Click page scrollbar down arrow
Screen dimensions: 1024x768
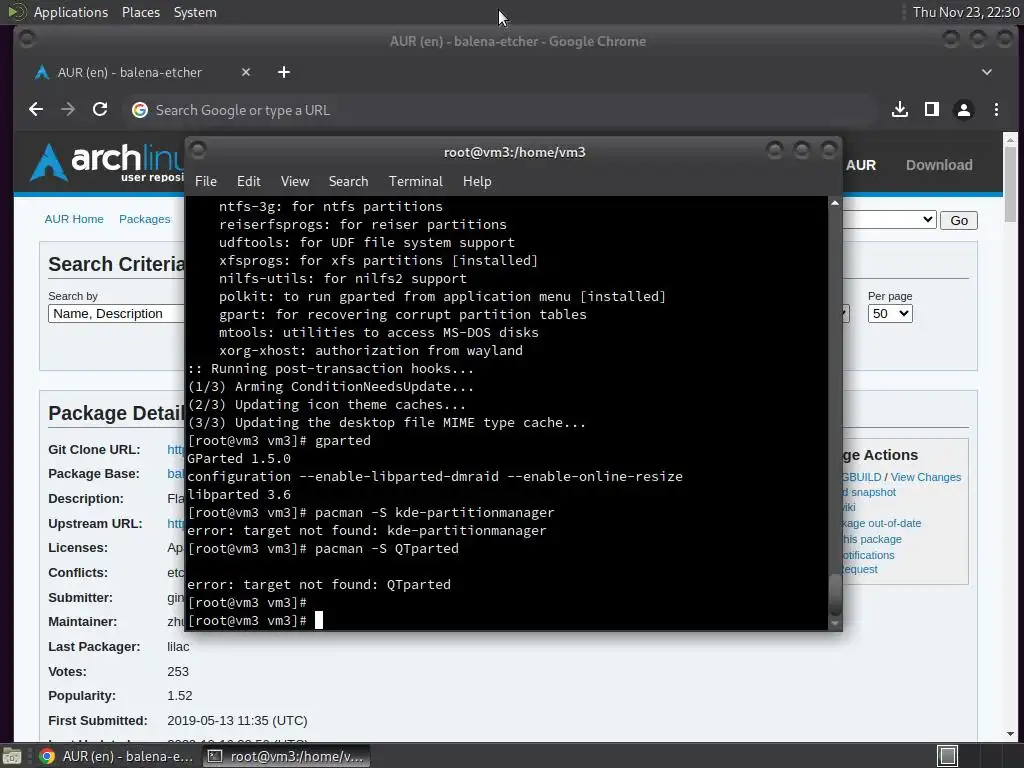pyautogui.click(x=1010, y=733)
